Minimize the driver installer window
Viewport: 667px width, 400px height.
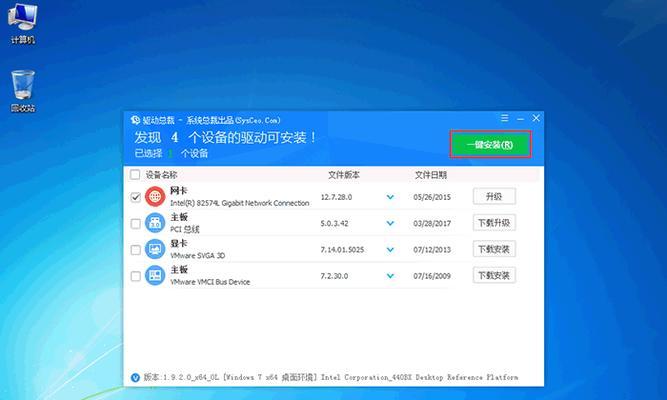click(520, 119)
